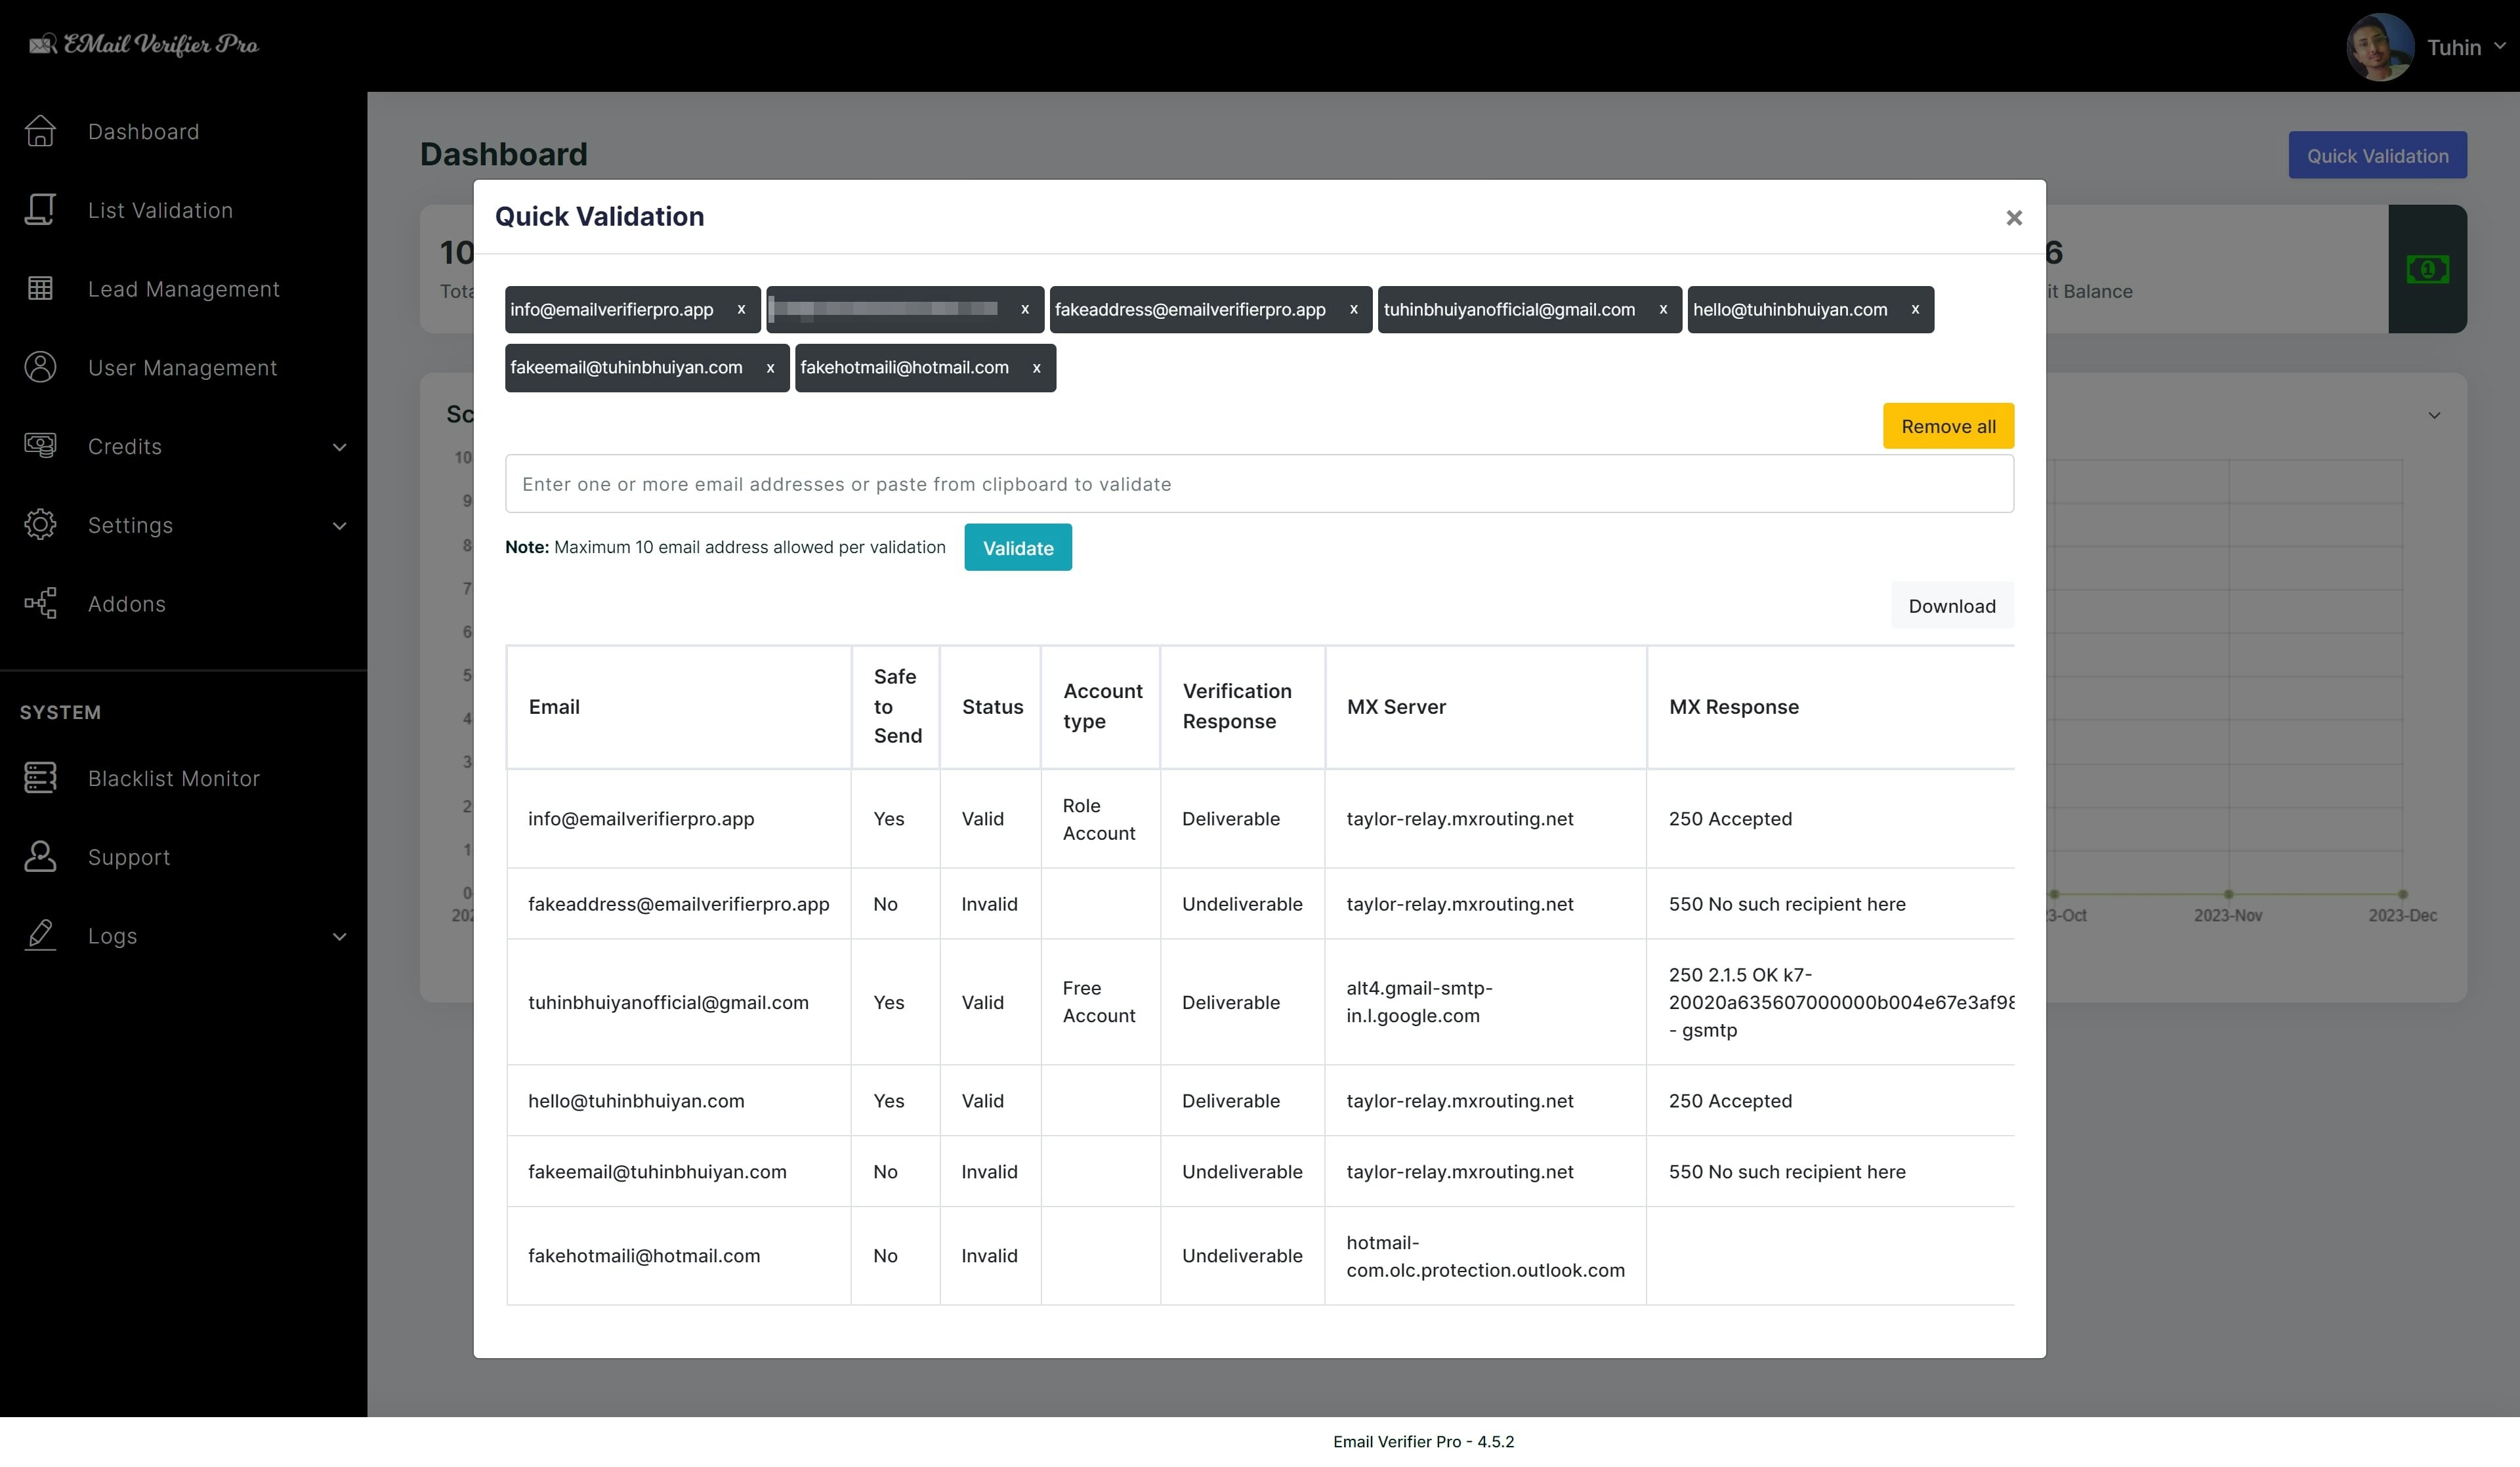
Task: Close the Quick Validation dialog
Action: (2013, 218)
